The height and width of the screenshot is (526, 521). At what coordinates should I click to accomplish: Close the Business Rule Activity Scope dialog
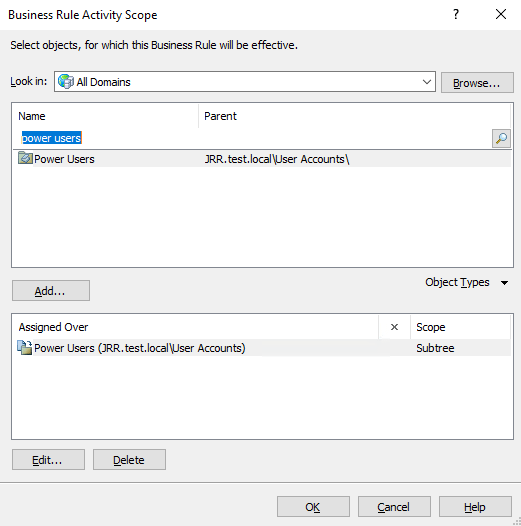pos(501,14)
